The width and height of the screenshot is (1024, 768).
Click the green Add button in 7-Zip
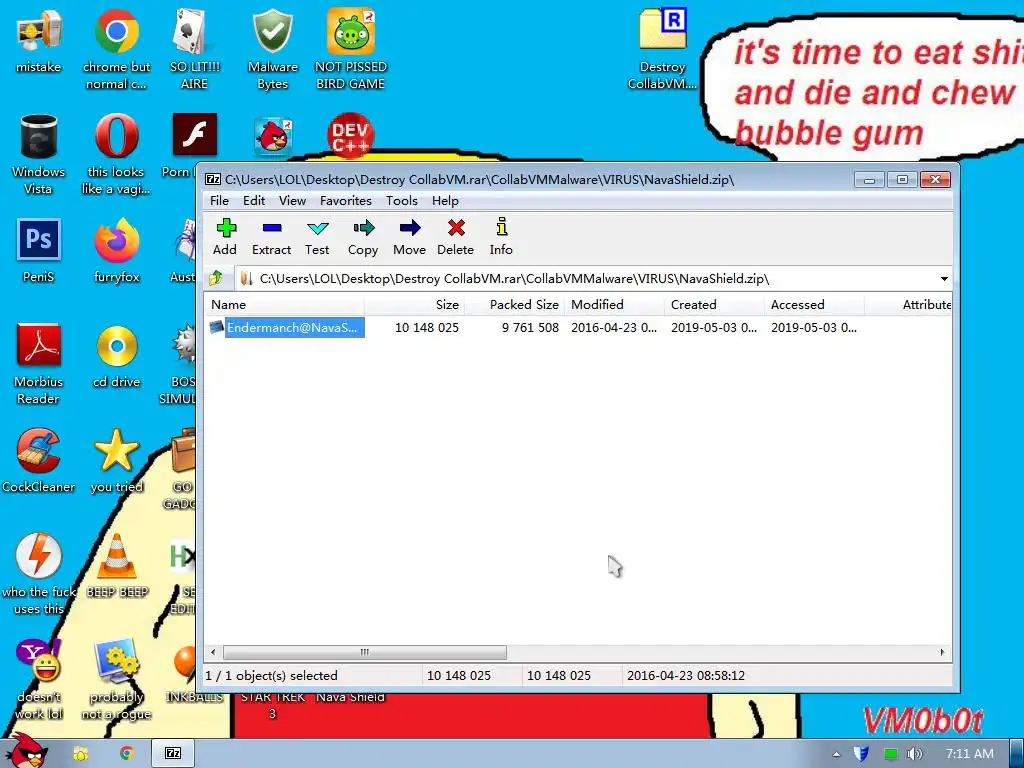pyautogui.click(x=225, y=236)
